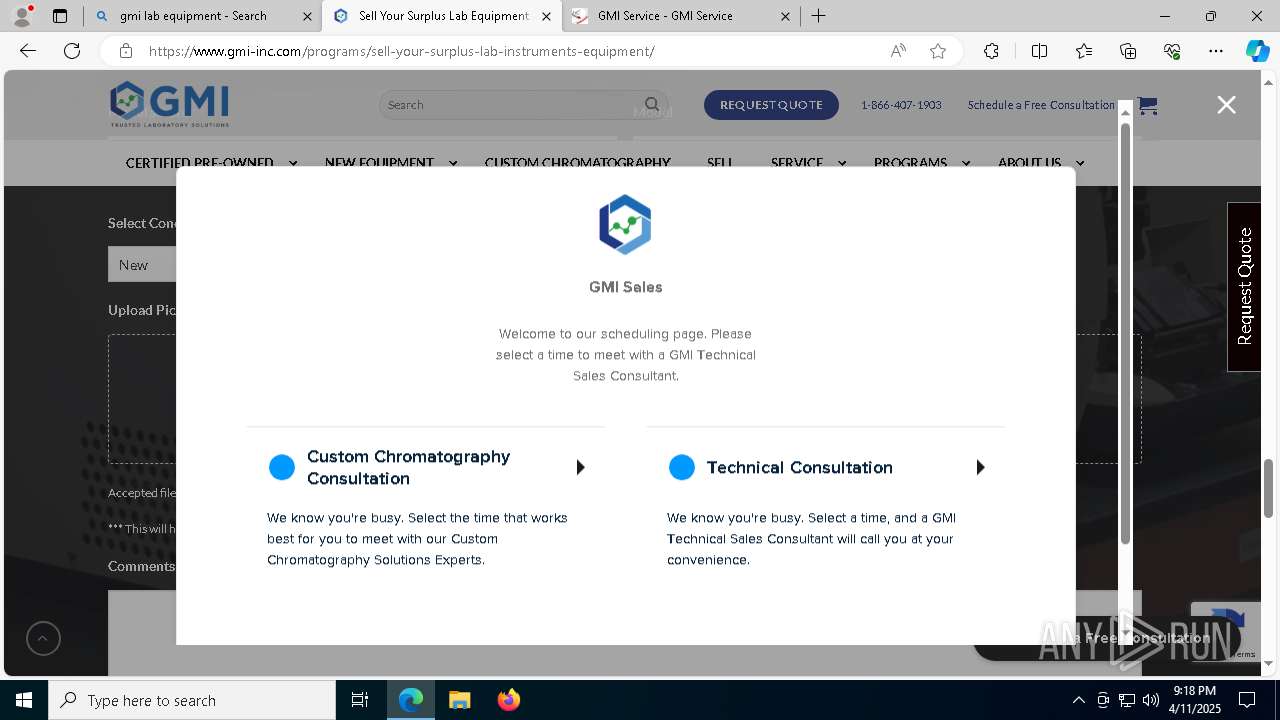Click the Windows taskbar search box

click(x=192, y=700)
